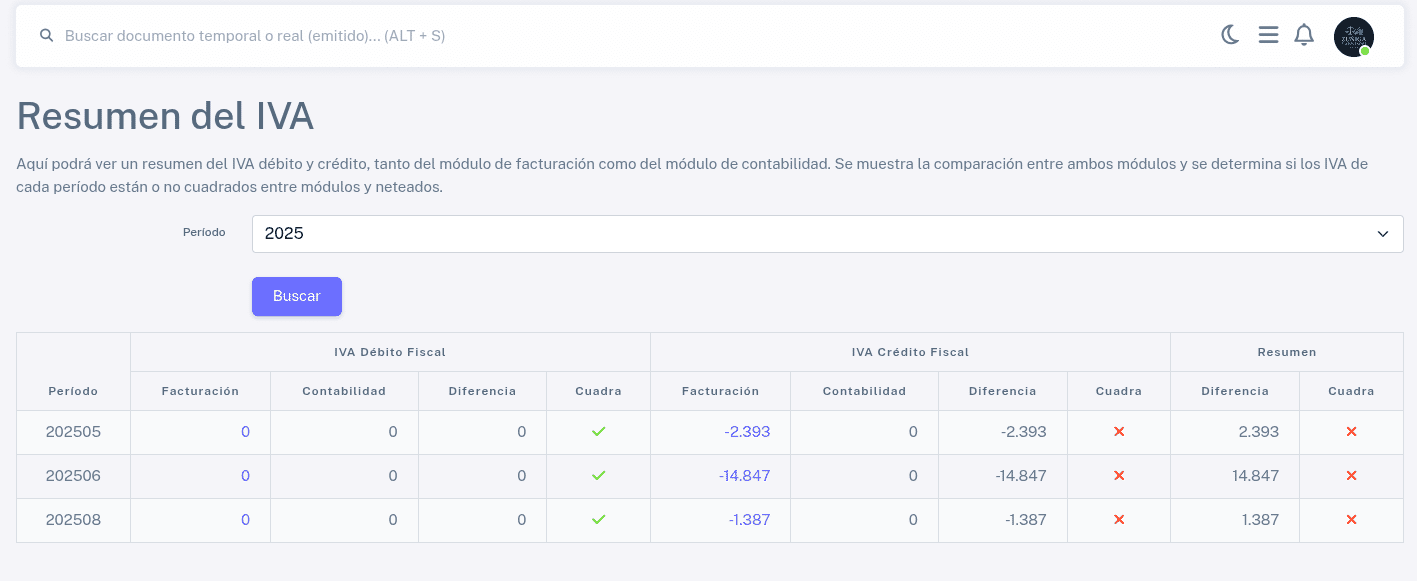The width and height of the screenshot is (1417, 581).
Task: Click the red X under Resumen for 202506
Action: pyautogui.click(x=1351, y=476)
